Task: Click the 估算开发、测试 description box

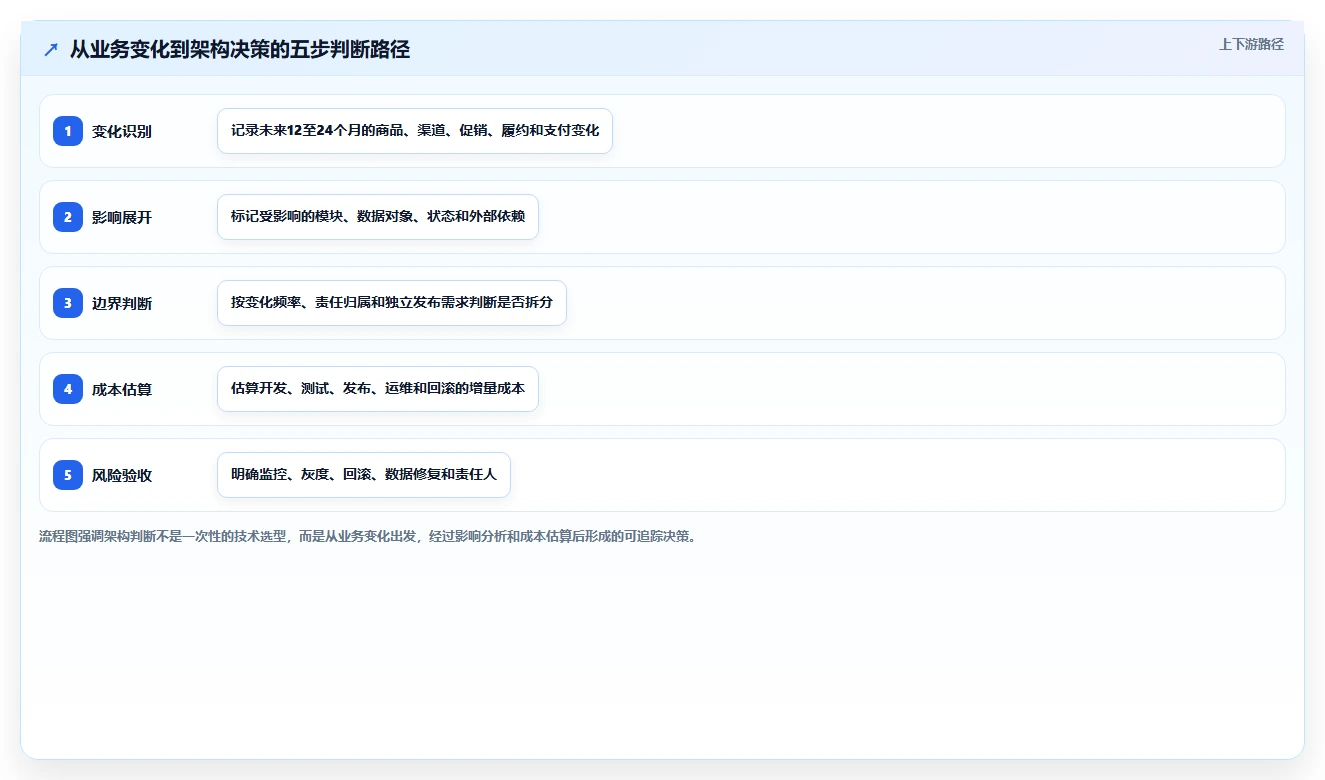Action: [378, 389]
